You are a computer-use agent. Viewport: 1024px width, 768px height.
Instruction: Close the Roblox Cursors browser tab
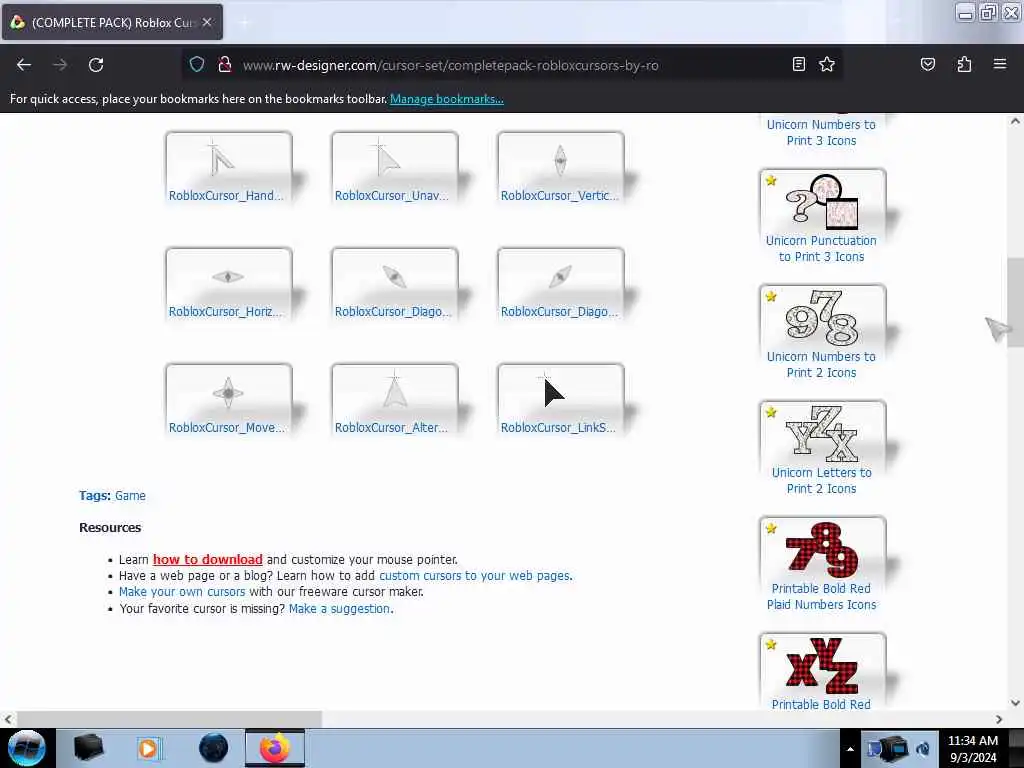click(207, 22)
